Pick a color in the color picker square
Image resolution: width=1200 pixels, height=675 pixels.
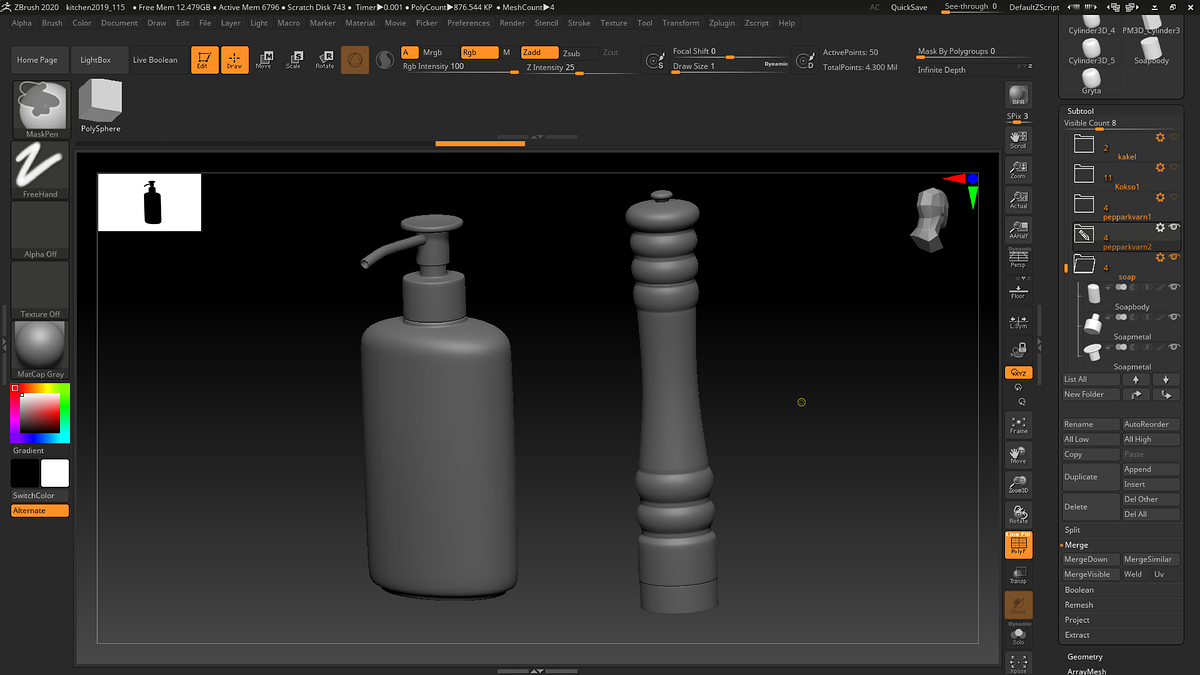tap(40, 413)
